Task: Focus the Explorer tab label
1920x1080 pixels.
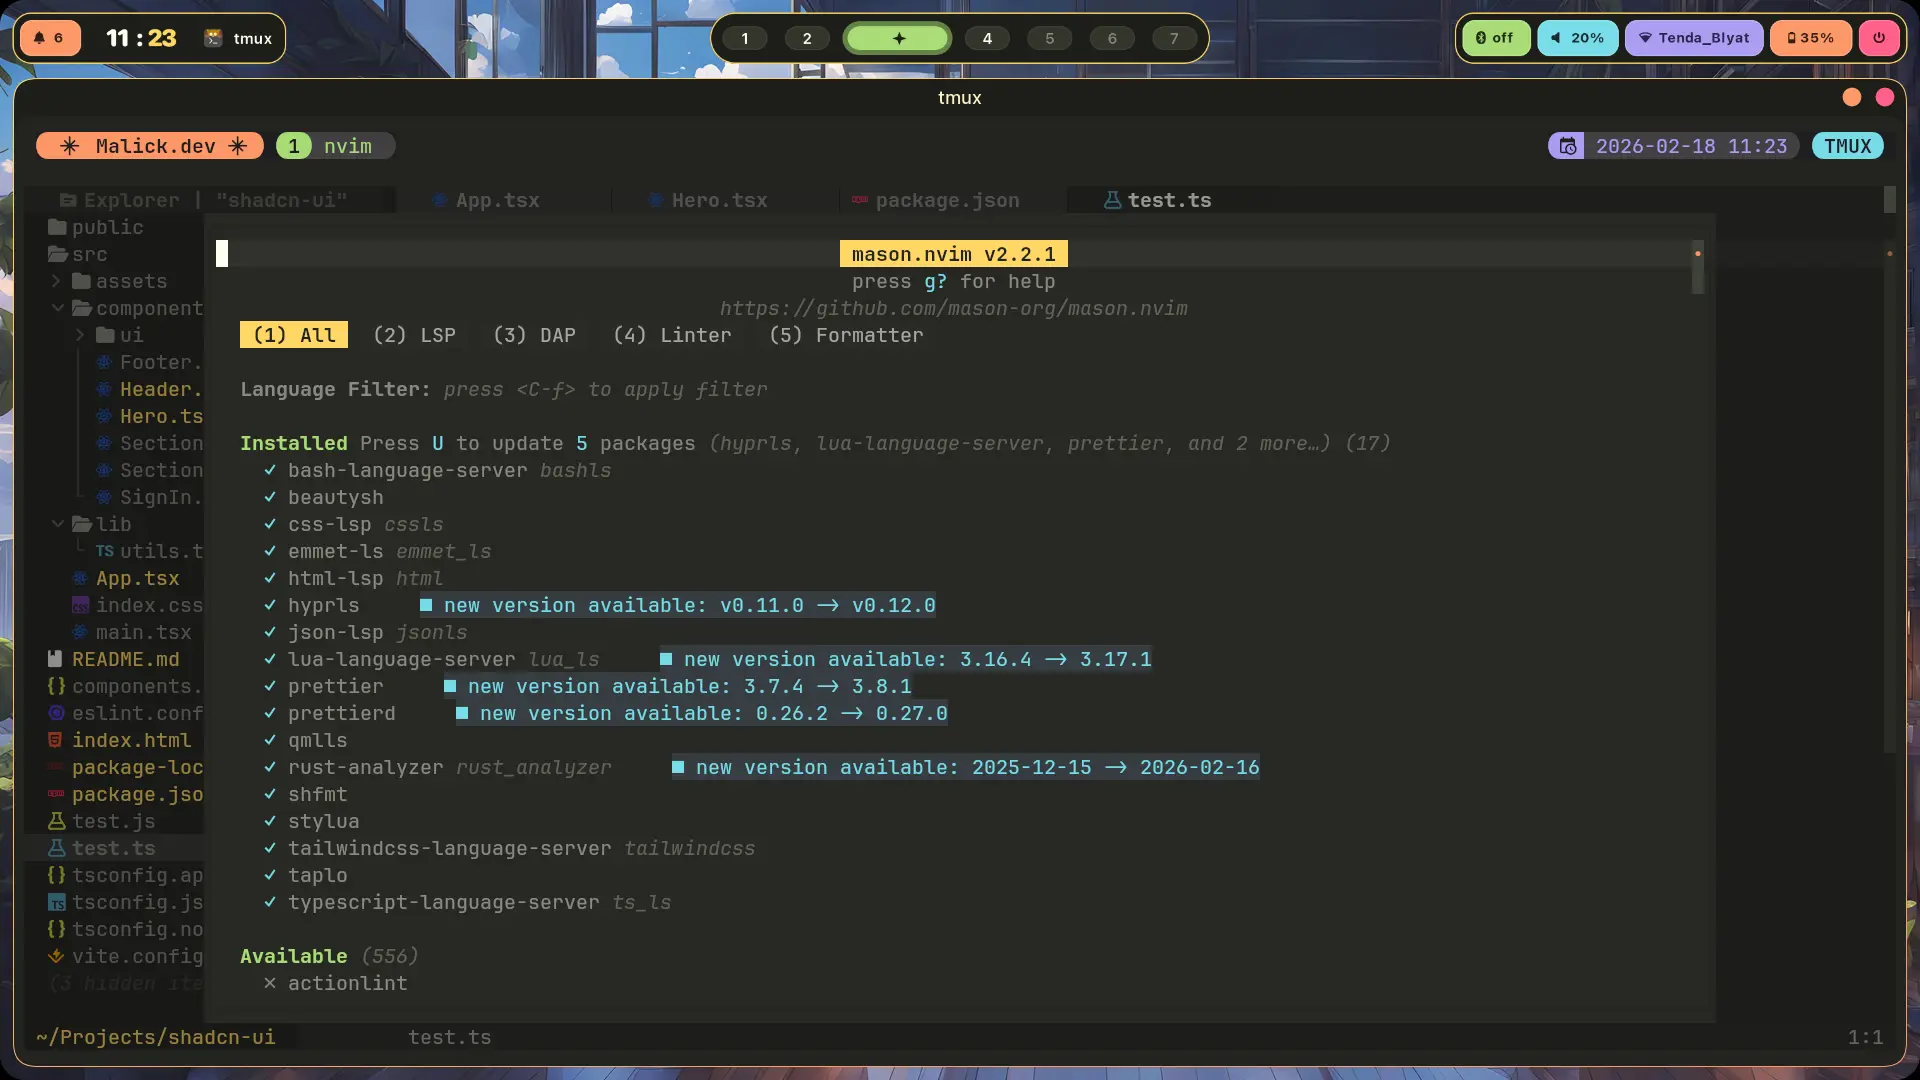Action: pyautogui.click(x=131, y=200)
